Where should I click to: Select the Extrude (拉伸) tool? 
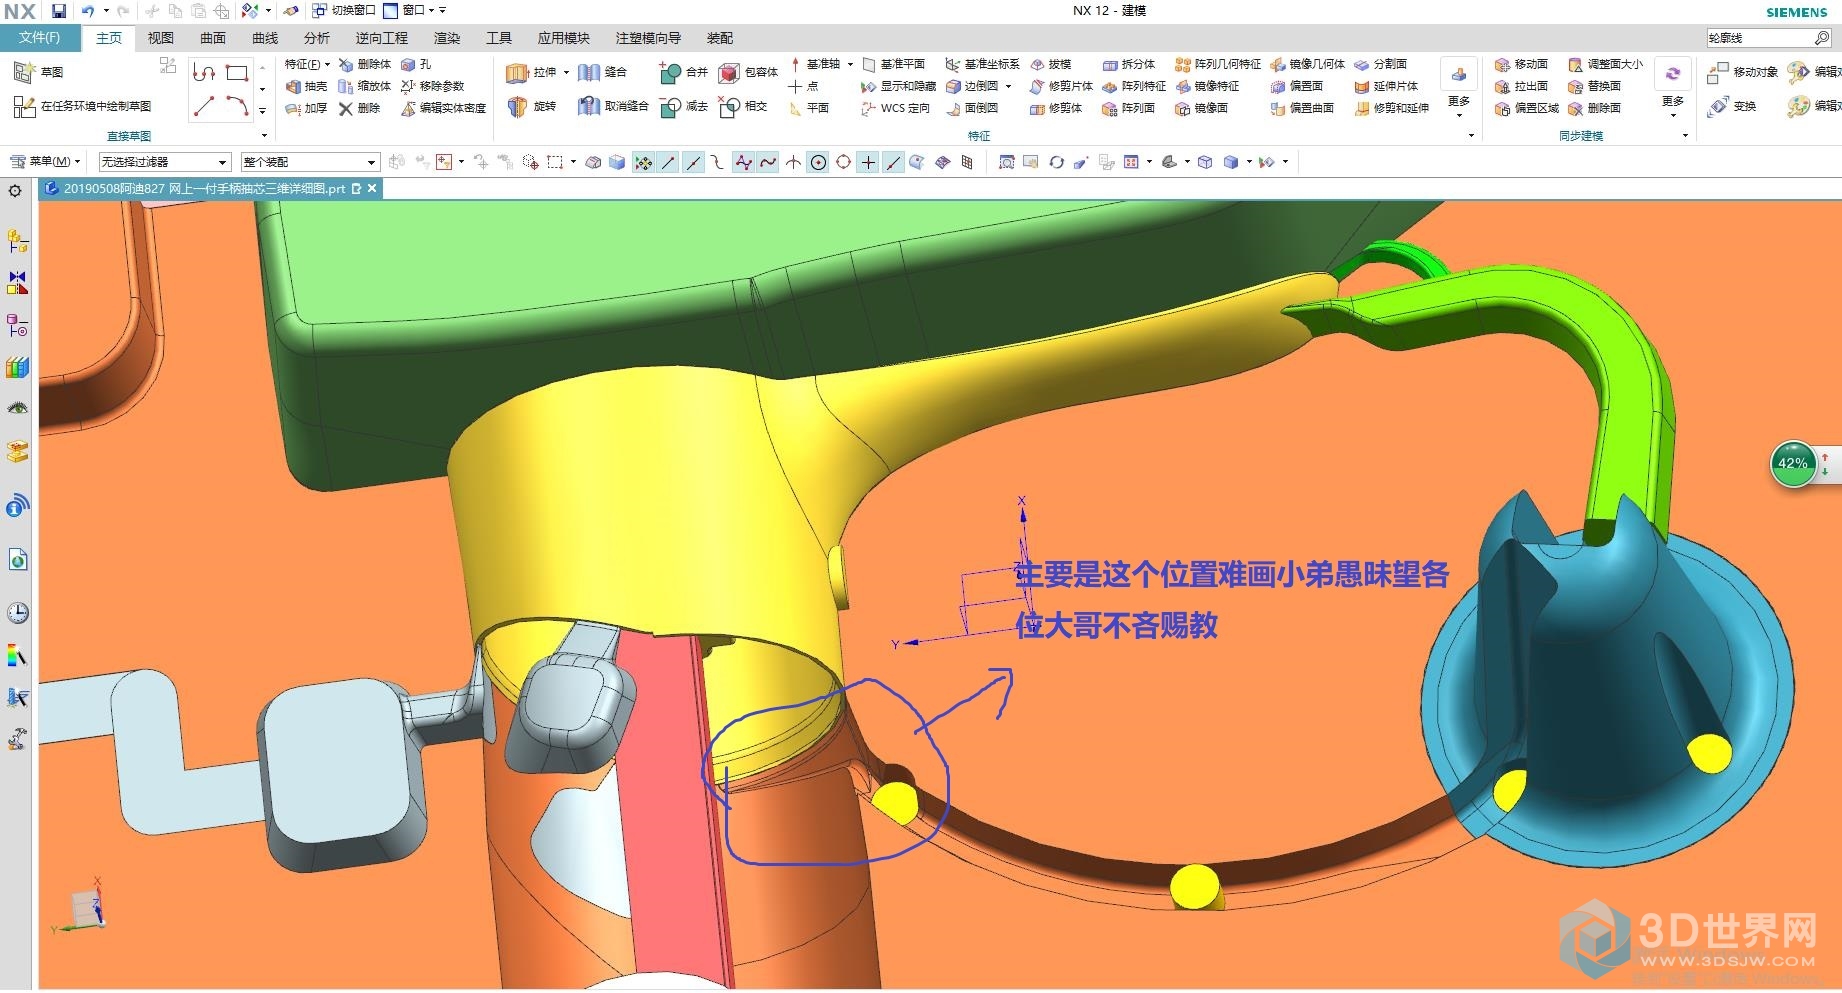point(531,72)
